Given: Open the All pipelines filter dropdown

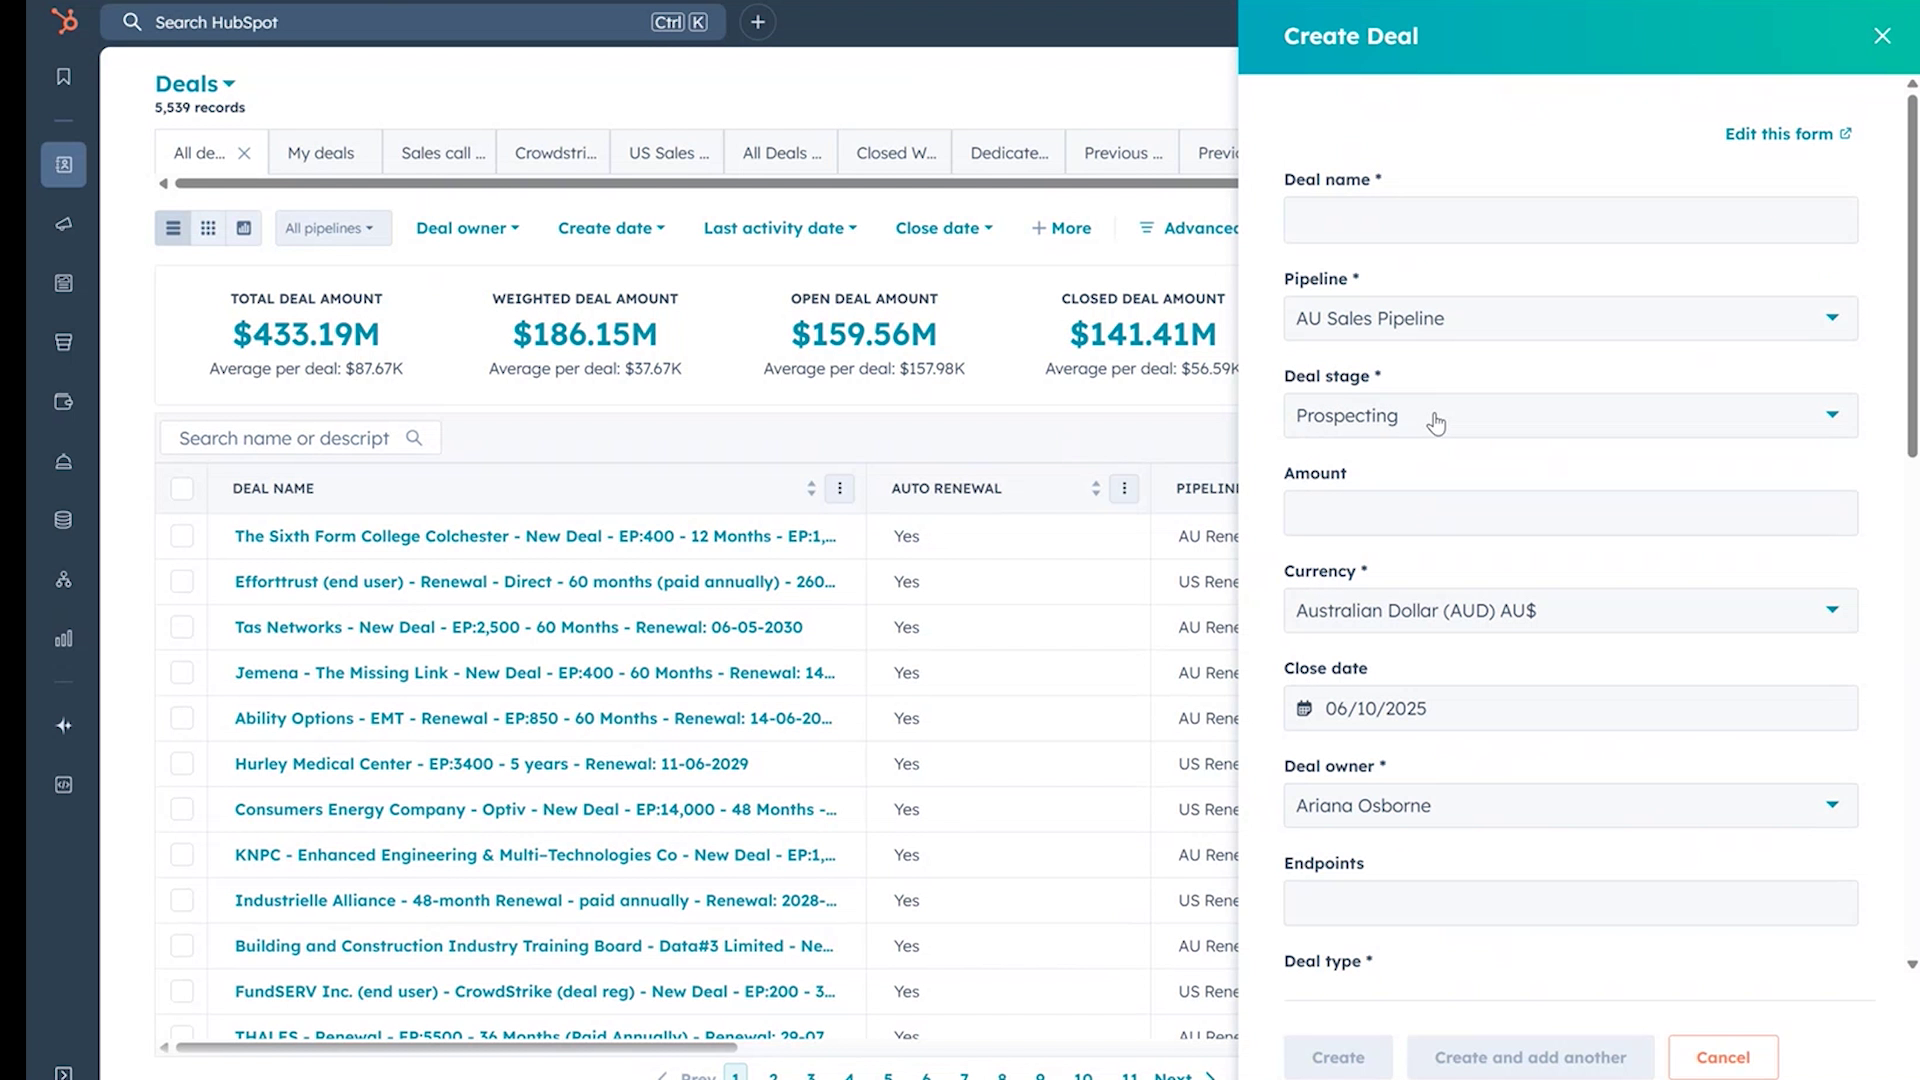Looking at the screenshot, I should (x=332, y=228).
